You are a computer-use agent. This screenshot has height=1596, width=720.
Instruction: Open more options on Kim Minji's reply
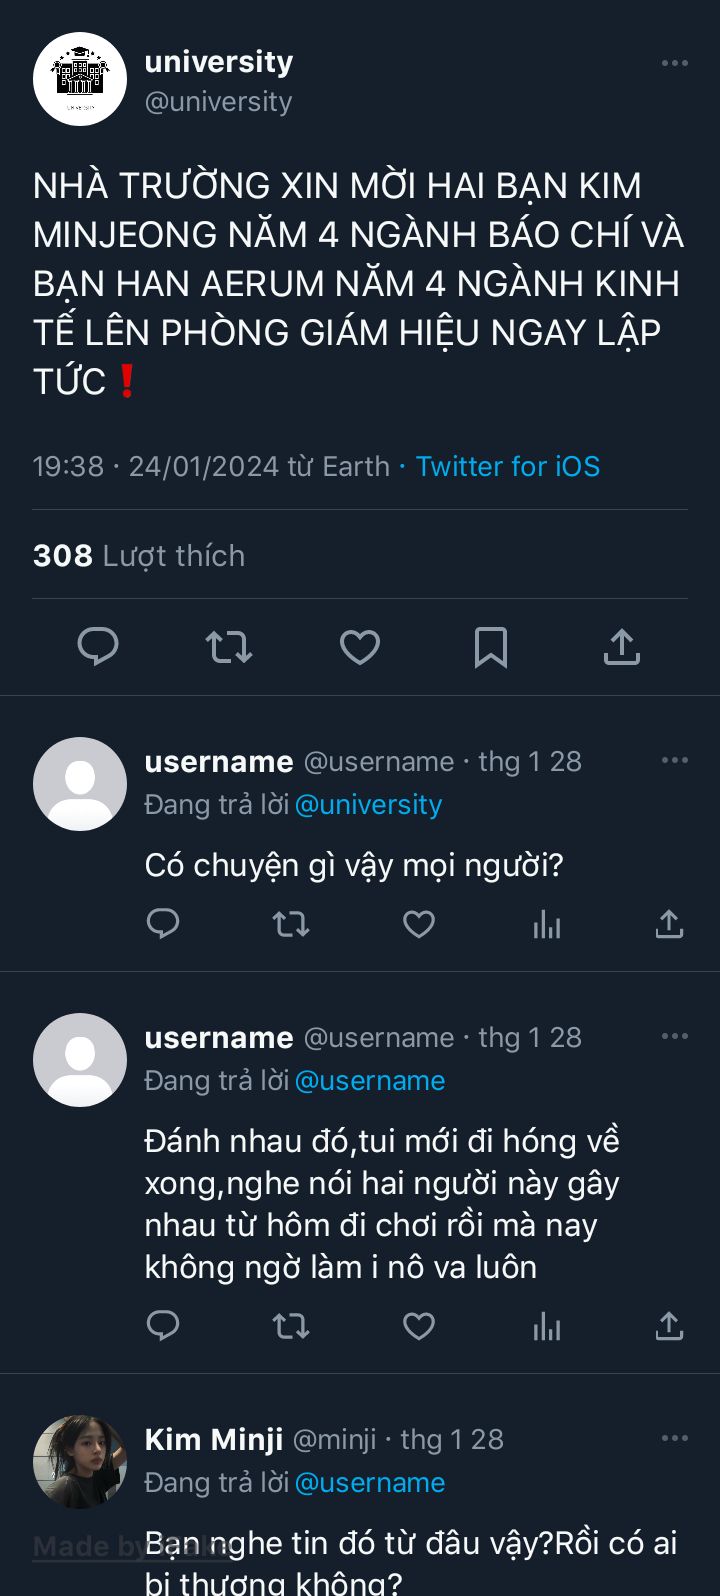675,1438
